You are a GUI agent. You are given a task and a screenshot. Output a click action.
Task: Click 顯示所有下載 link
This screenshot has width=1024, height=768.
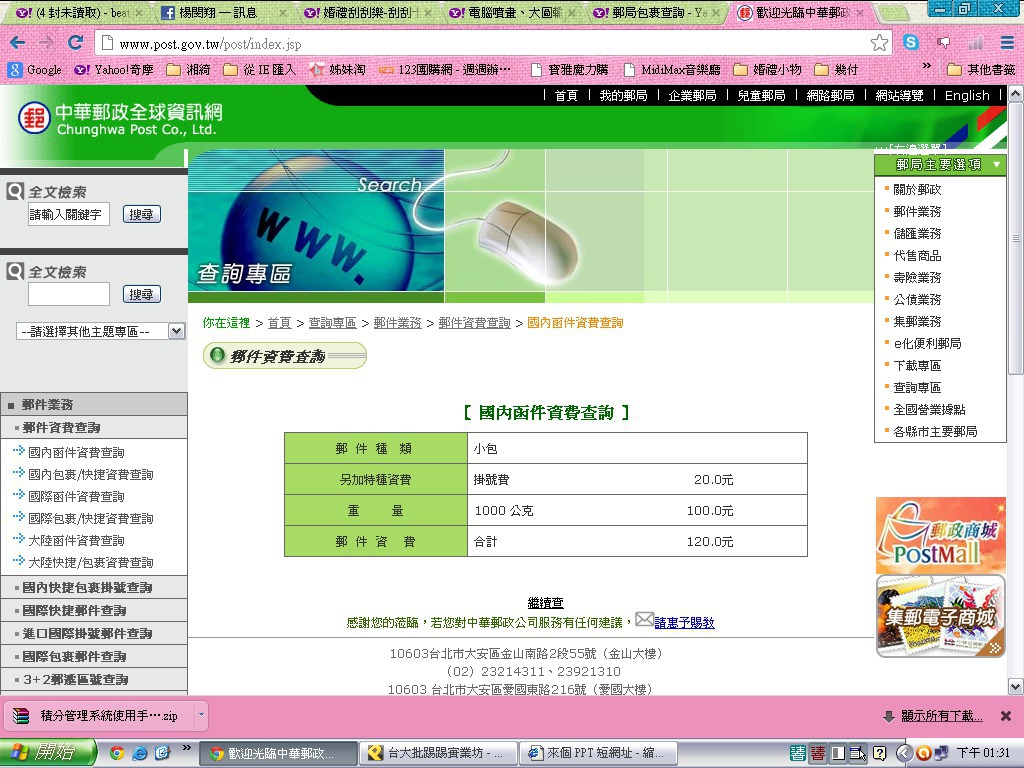point(941,716)
